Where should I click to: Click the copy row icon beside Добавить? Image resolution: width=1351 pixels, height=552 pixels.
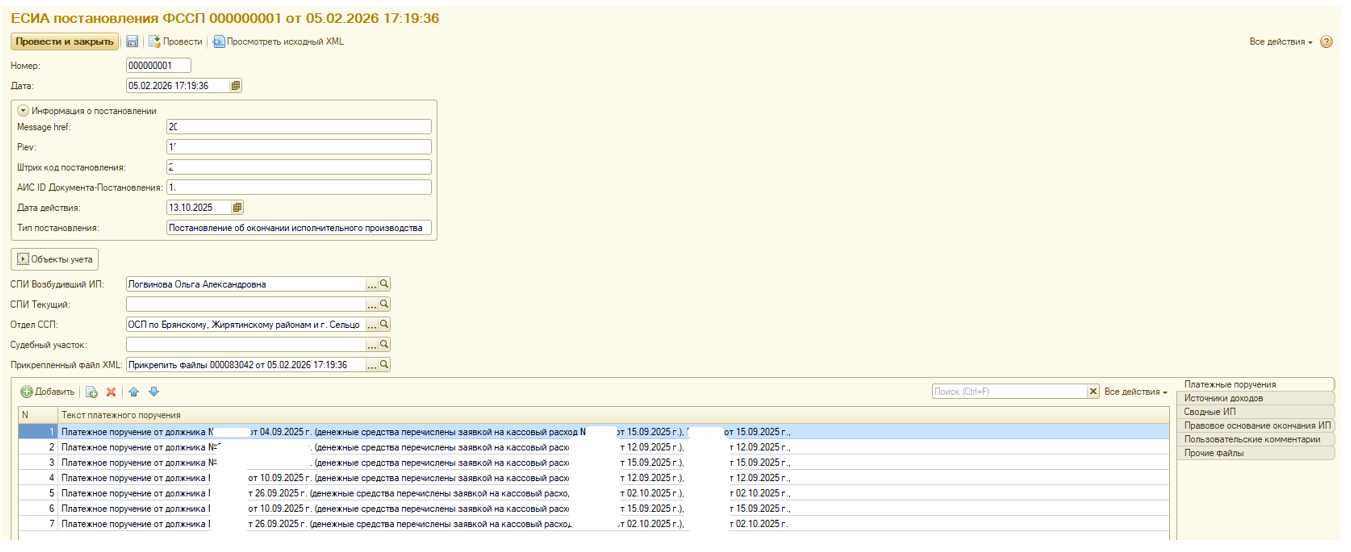point(92,392)
